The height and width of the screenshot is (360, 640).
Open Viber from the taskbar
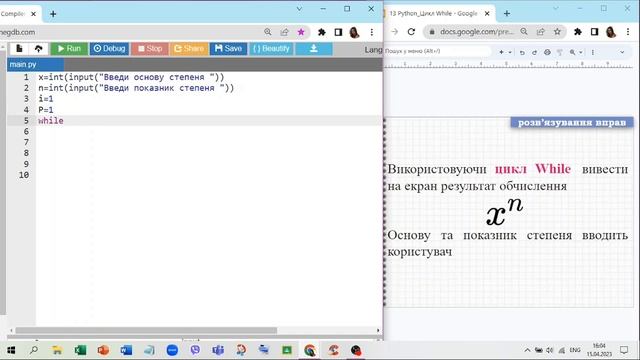click(195, 350)
